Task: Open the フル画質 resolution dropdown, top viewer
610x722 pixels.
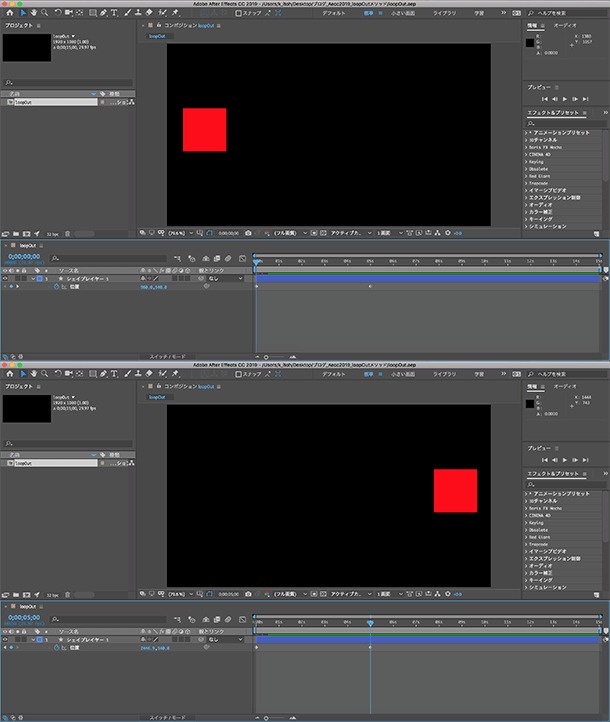Action: pos(290,233)
